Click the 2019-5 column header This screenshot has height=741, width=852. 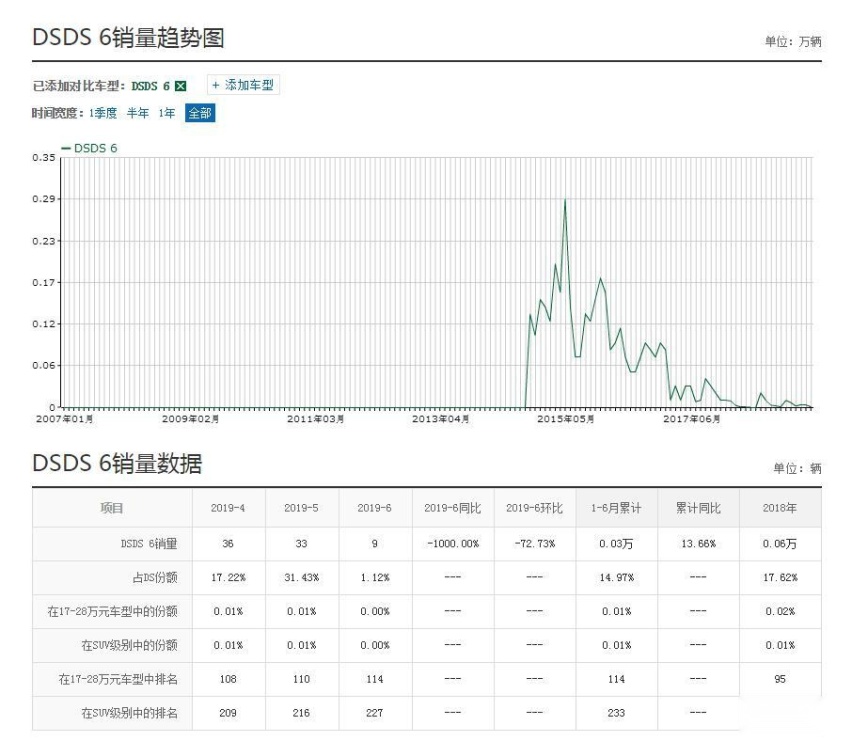coord(301,508)
